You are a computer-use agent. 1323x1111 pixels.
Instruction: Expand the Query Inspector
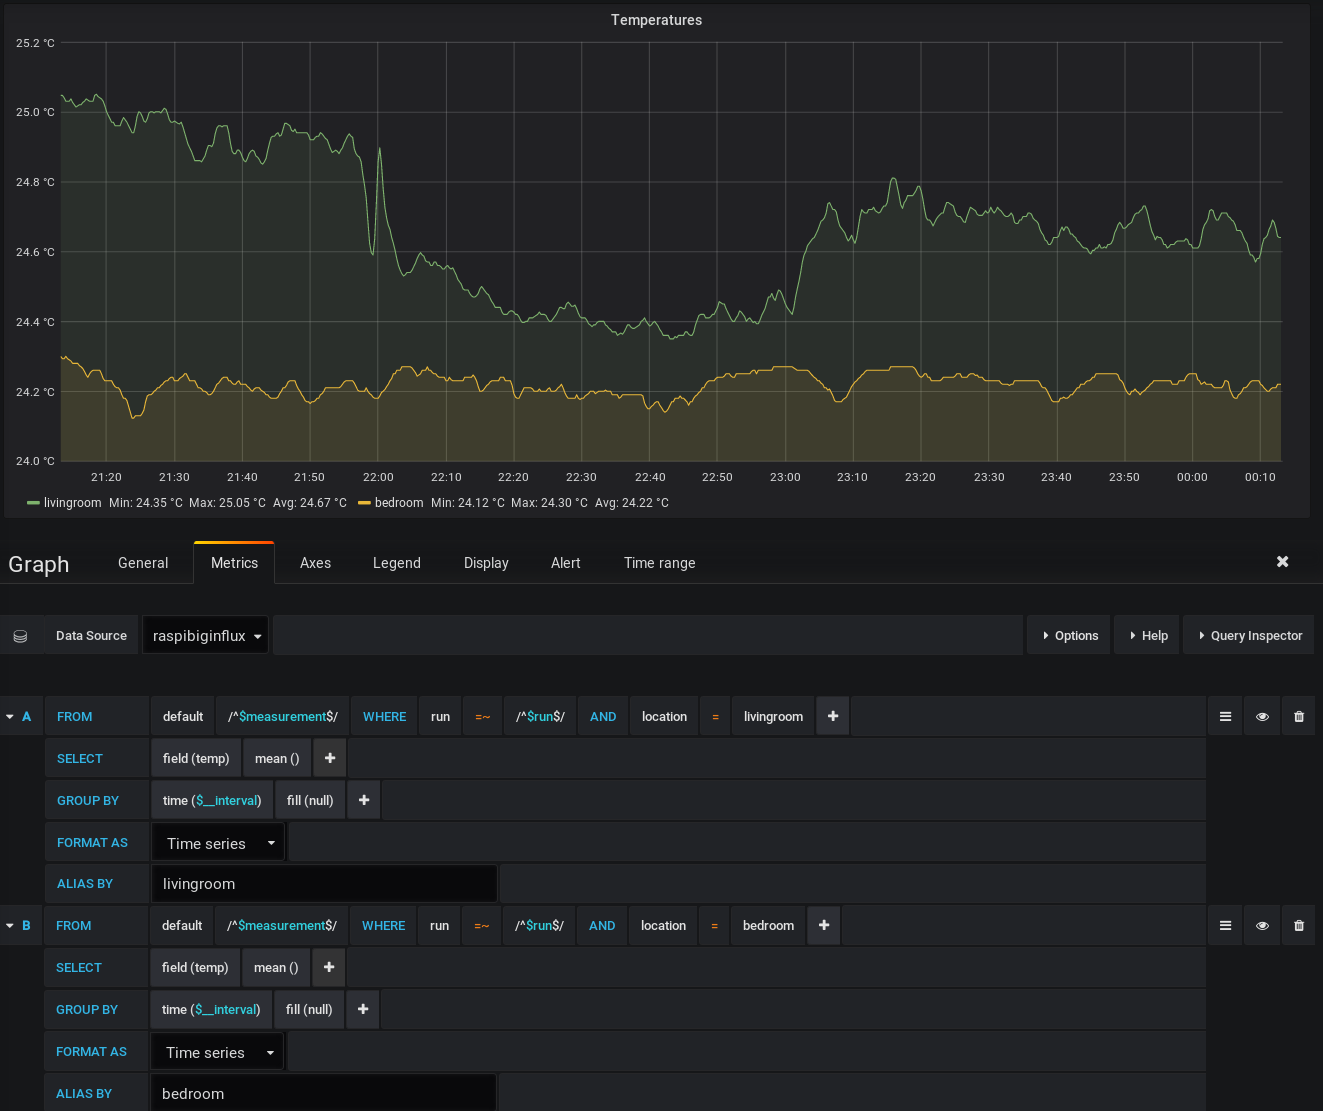[1249, 635]
